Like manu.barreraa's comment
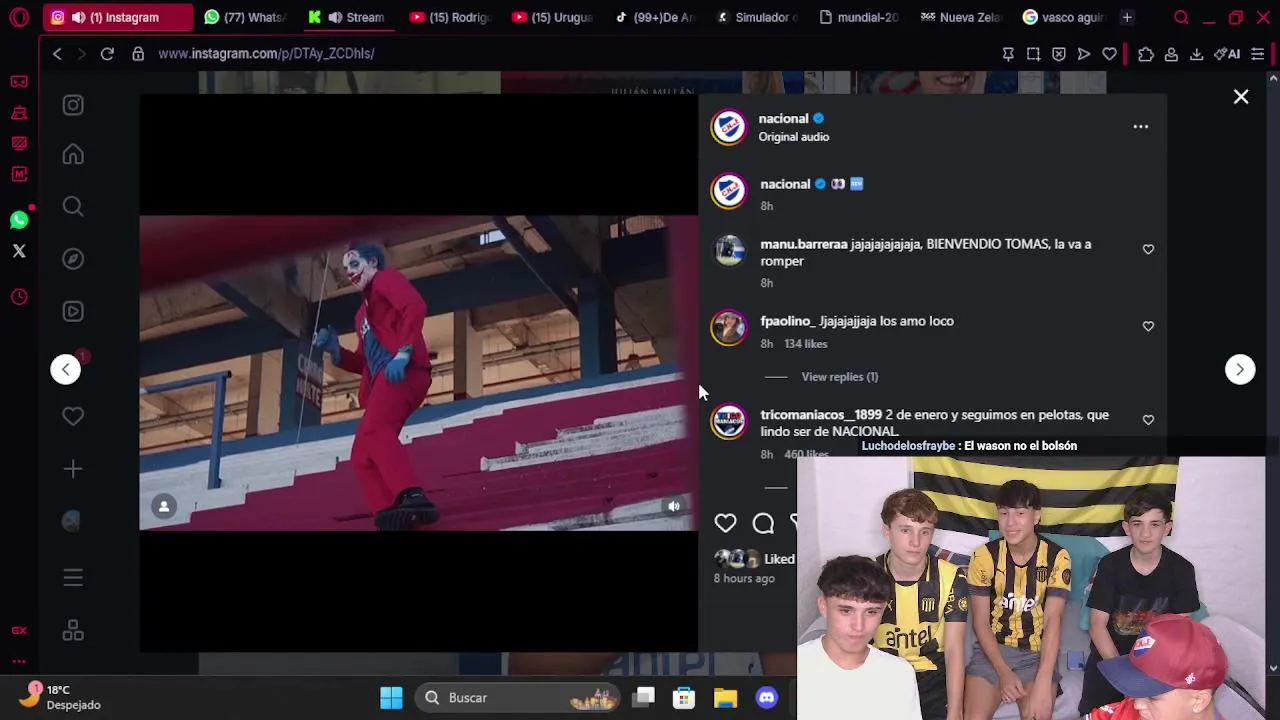 click(x=1148, y=249)
